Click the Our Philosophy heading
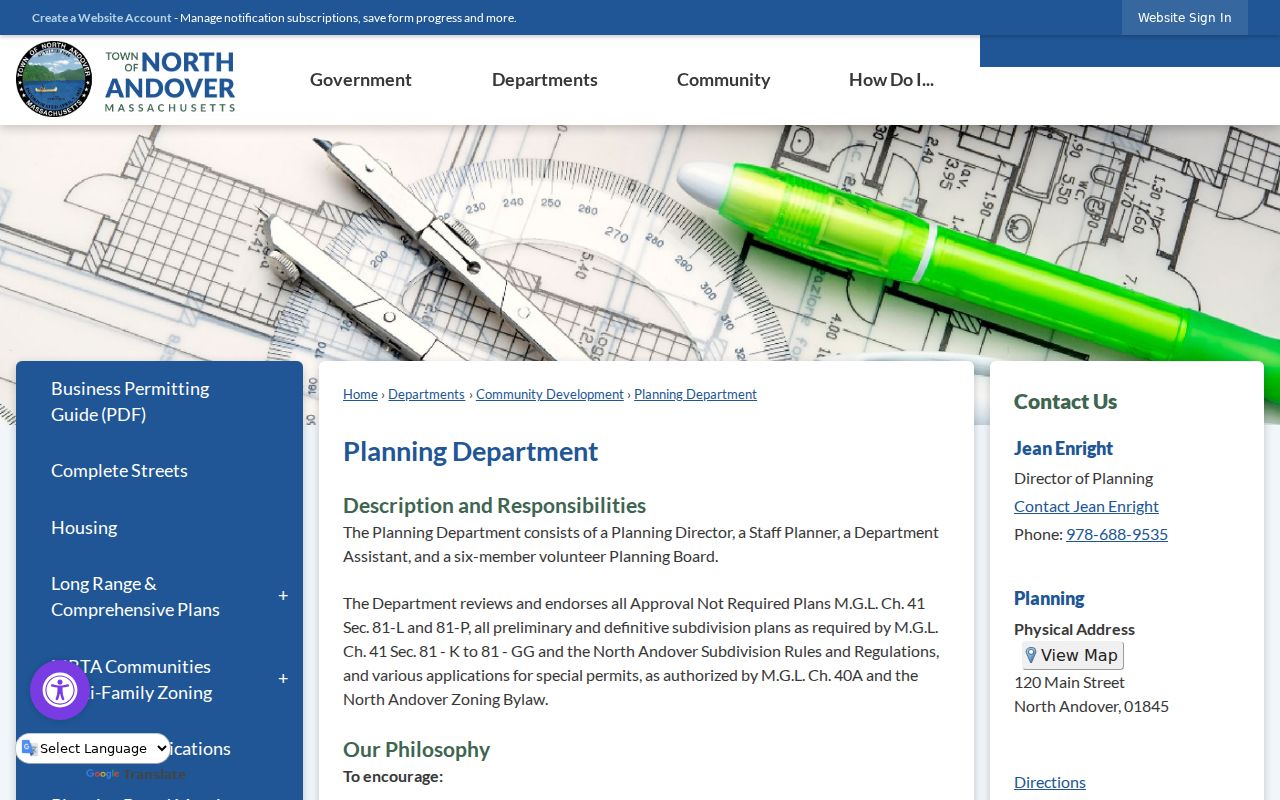Image resolution: width=1280 pixels, height=800 pixels. (416, 749)
